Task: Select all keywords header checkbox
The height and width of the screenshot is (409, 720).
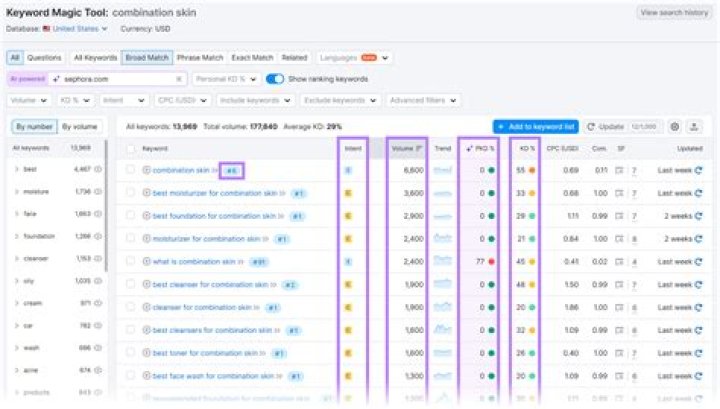Action: click(x=131, y=149)
